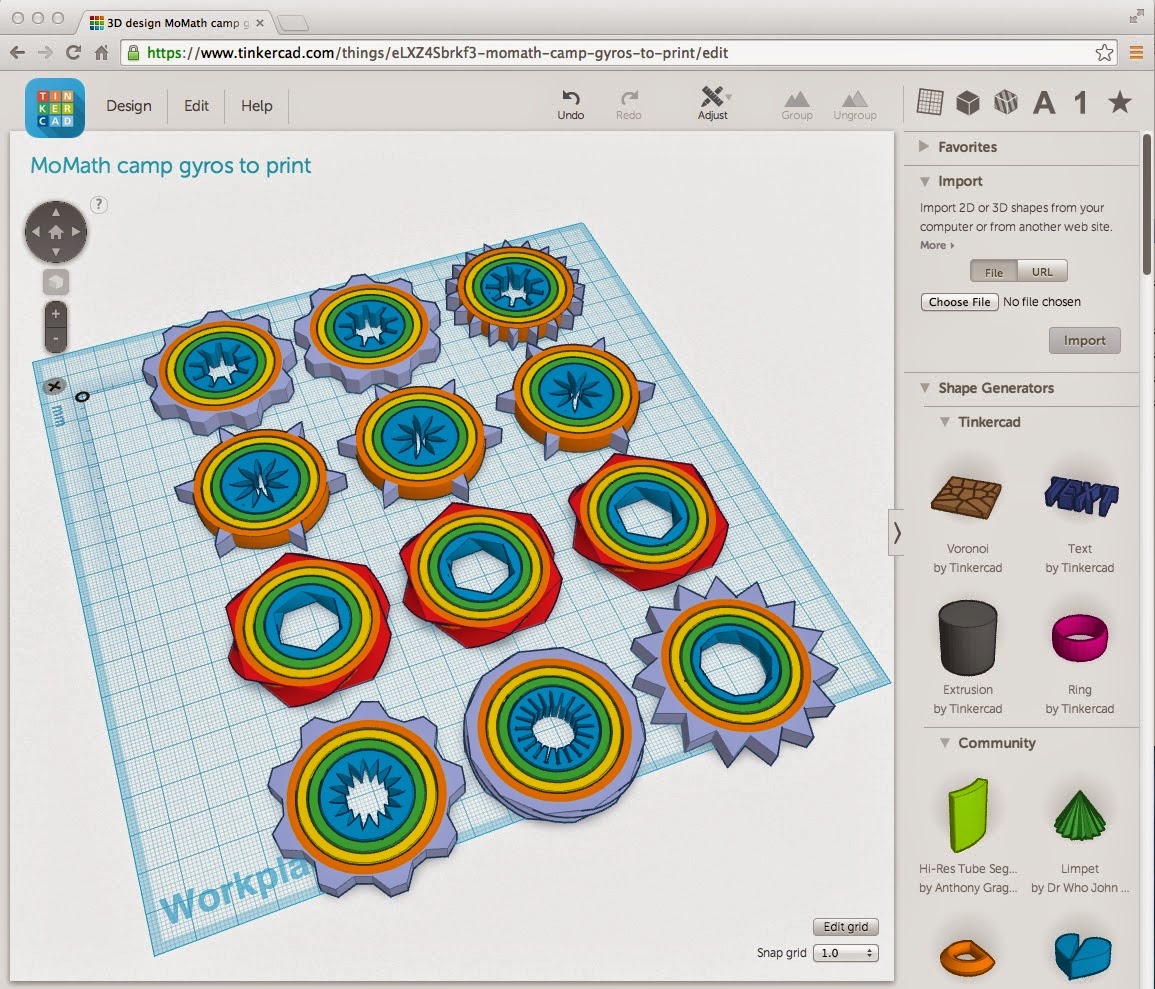Select the URL import toggle
Viewport: 1155px width, 989px height.
1042,272
